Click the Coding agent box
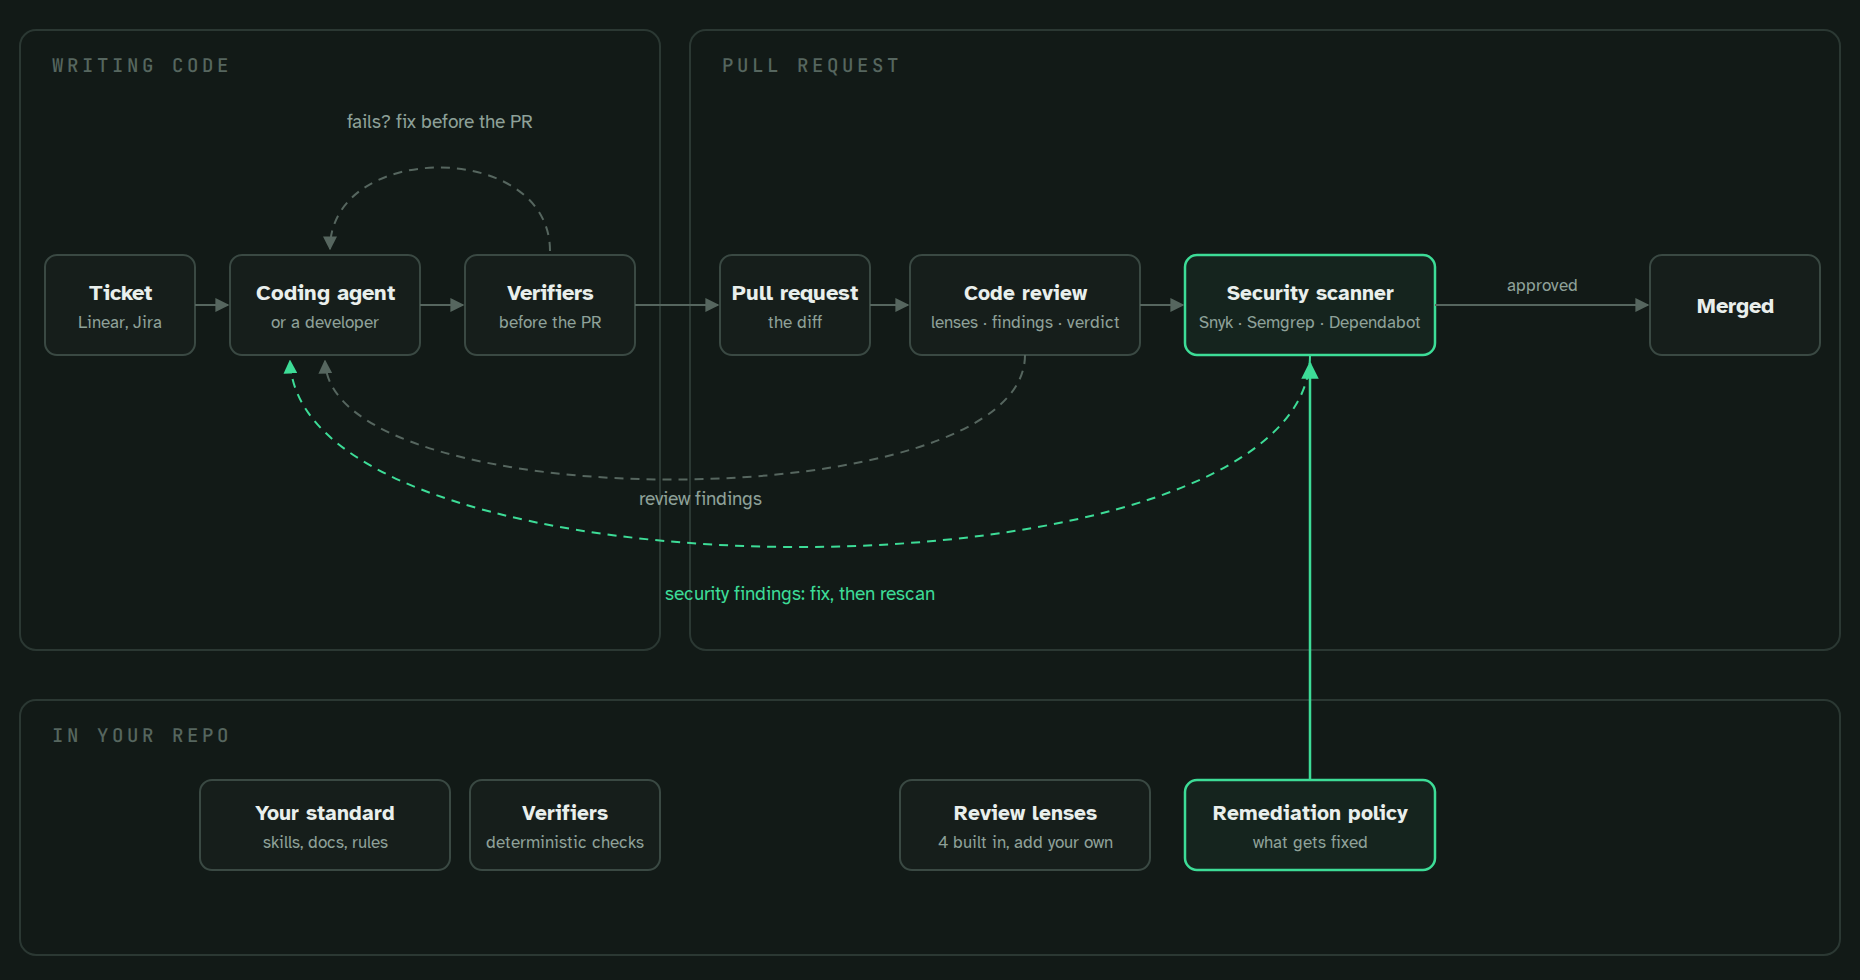Image resolution: width=1860 pixels, height=980 pixels. click(325, 305)
